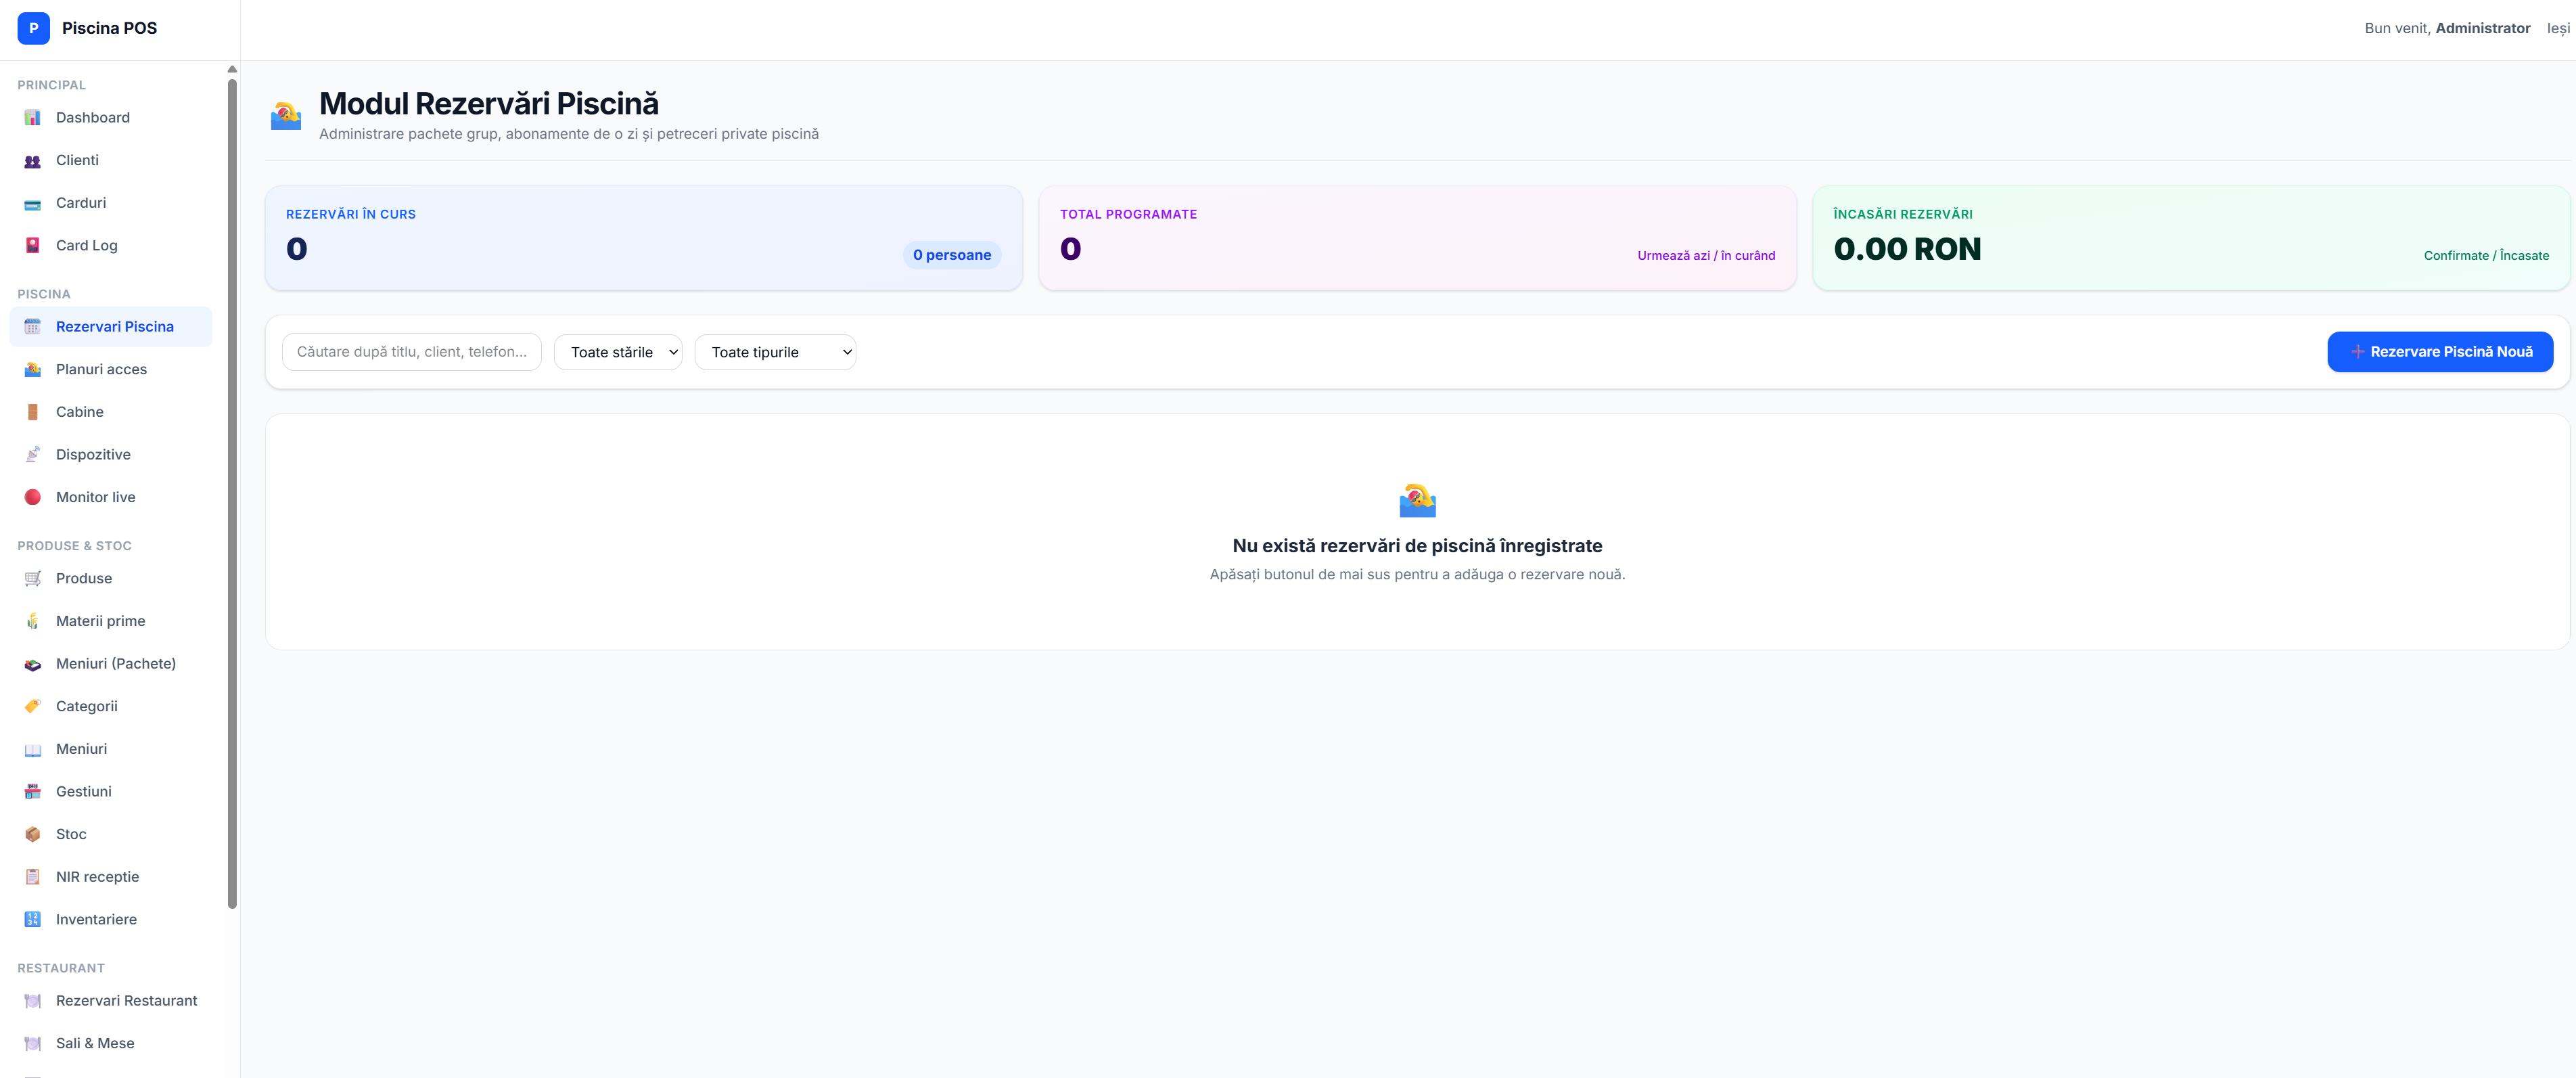The width and height of the screenshot is (2576, 1078).
Task: Click the Piscina POS logo icon
Action: [33, 28]
